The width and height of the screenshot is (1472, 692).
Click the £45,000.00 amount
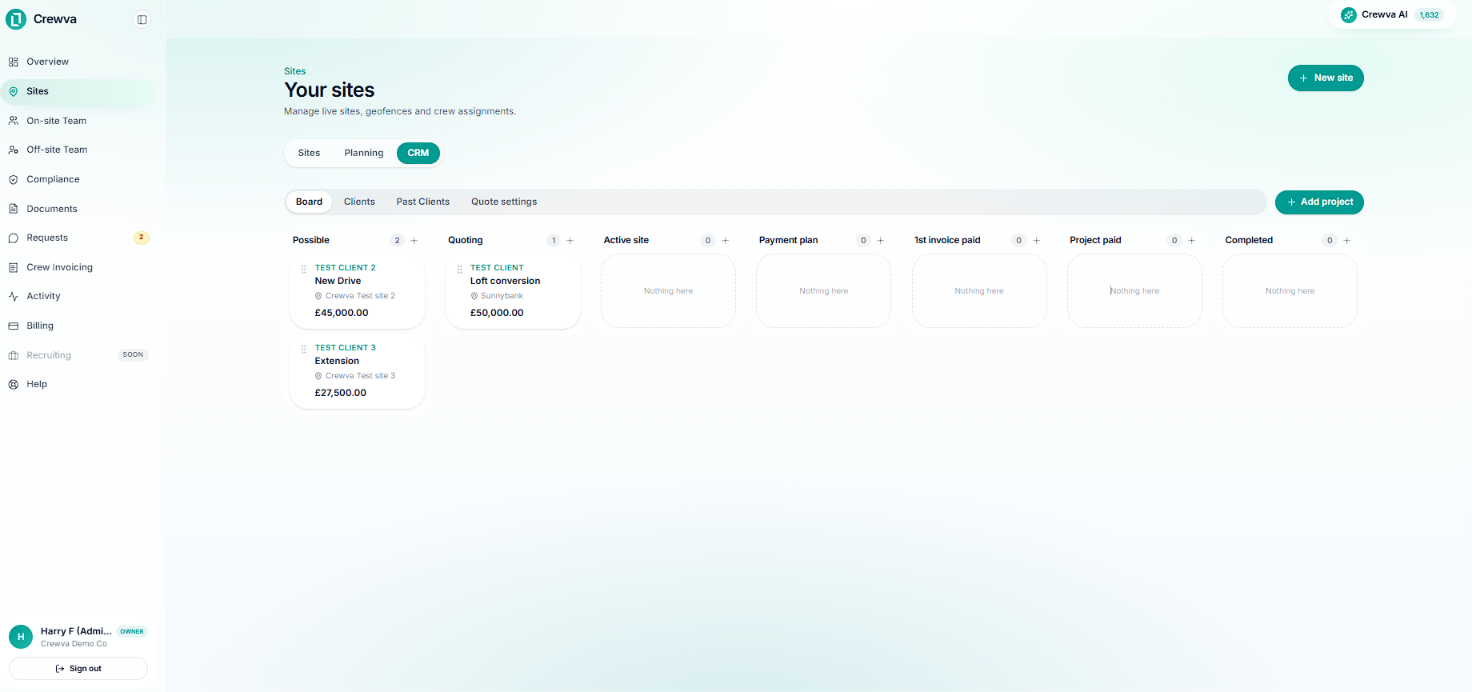pos(341,313)
